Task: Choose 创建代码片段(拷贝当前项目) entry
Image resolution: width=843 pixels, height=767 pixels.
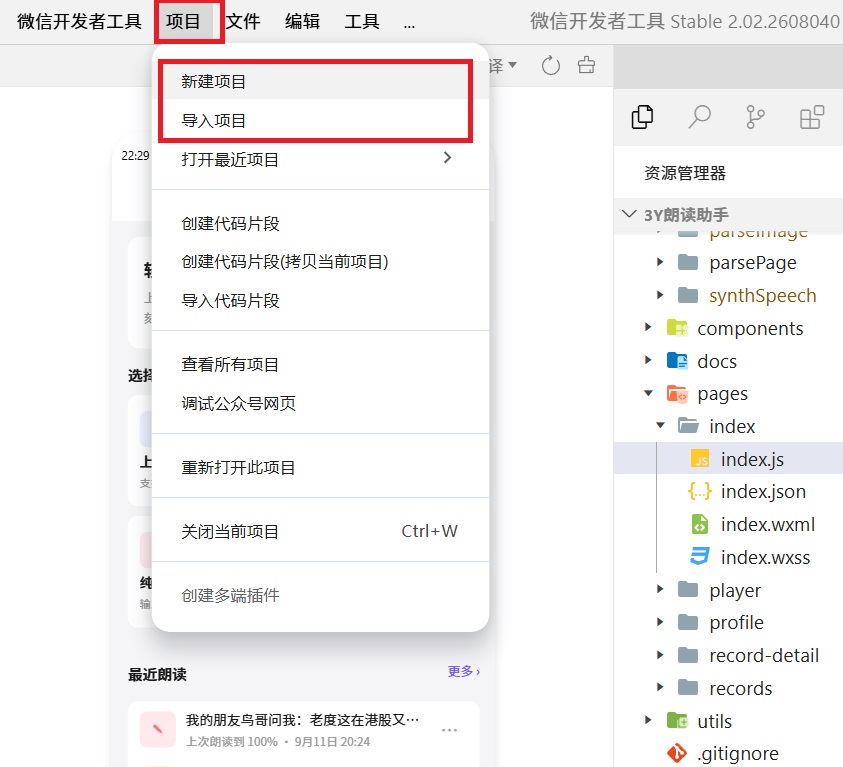Action: pyautogui.click(x=320, y=262)
